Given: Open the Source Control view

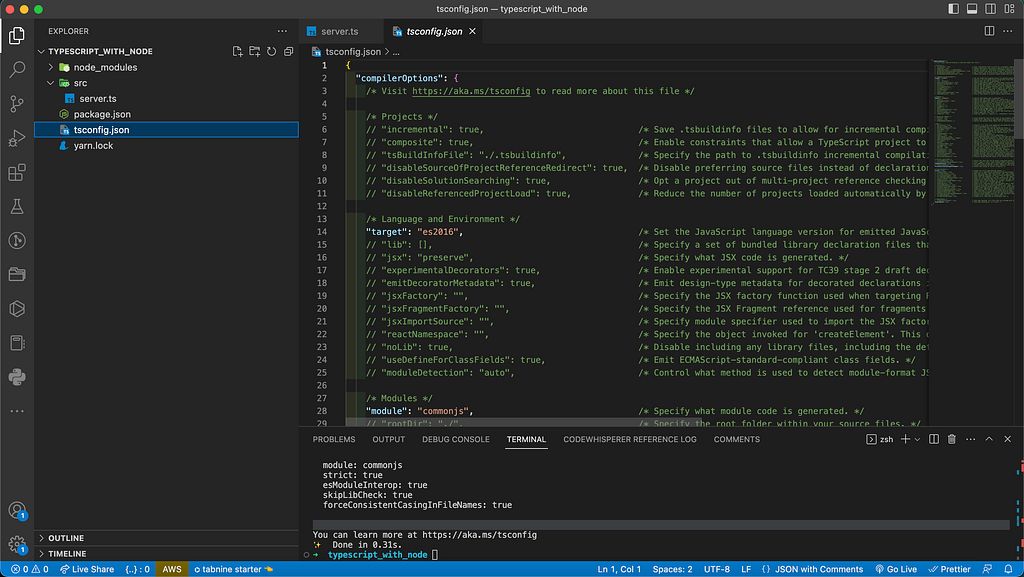Looking at the screenshot, I should (x=17, y=103).
